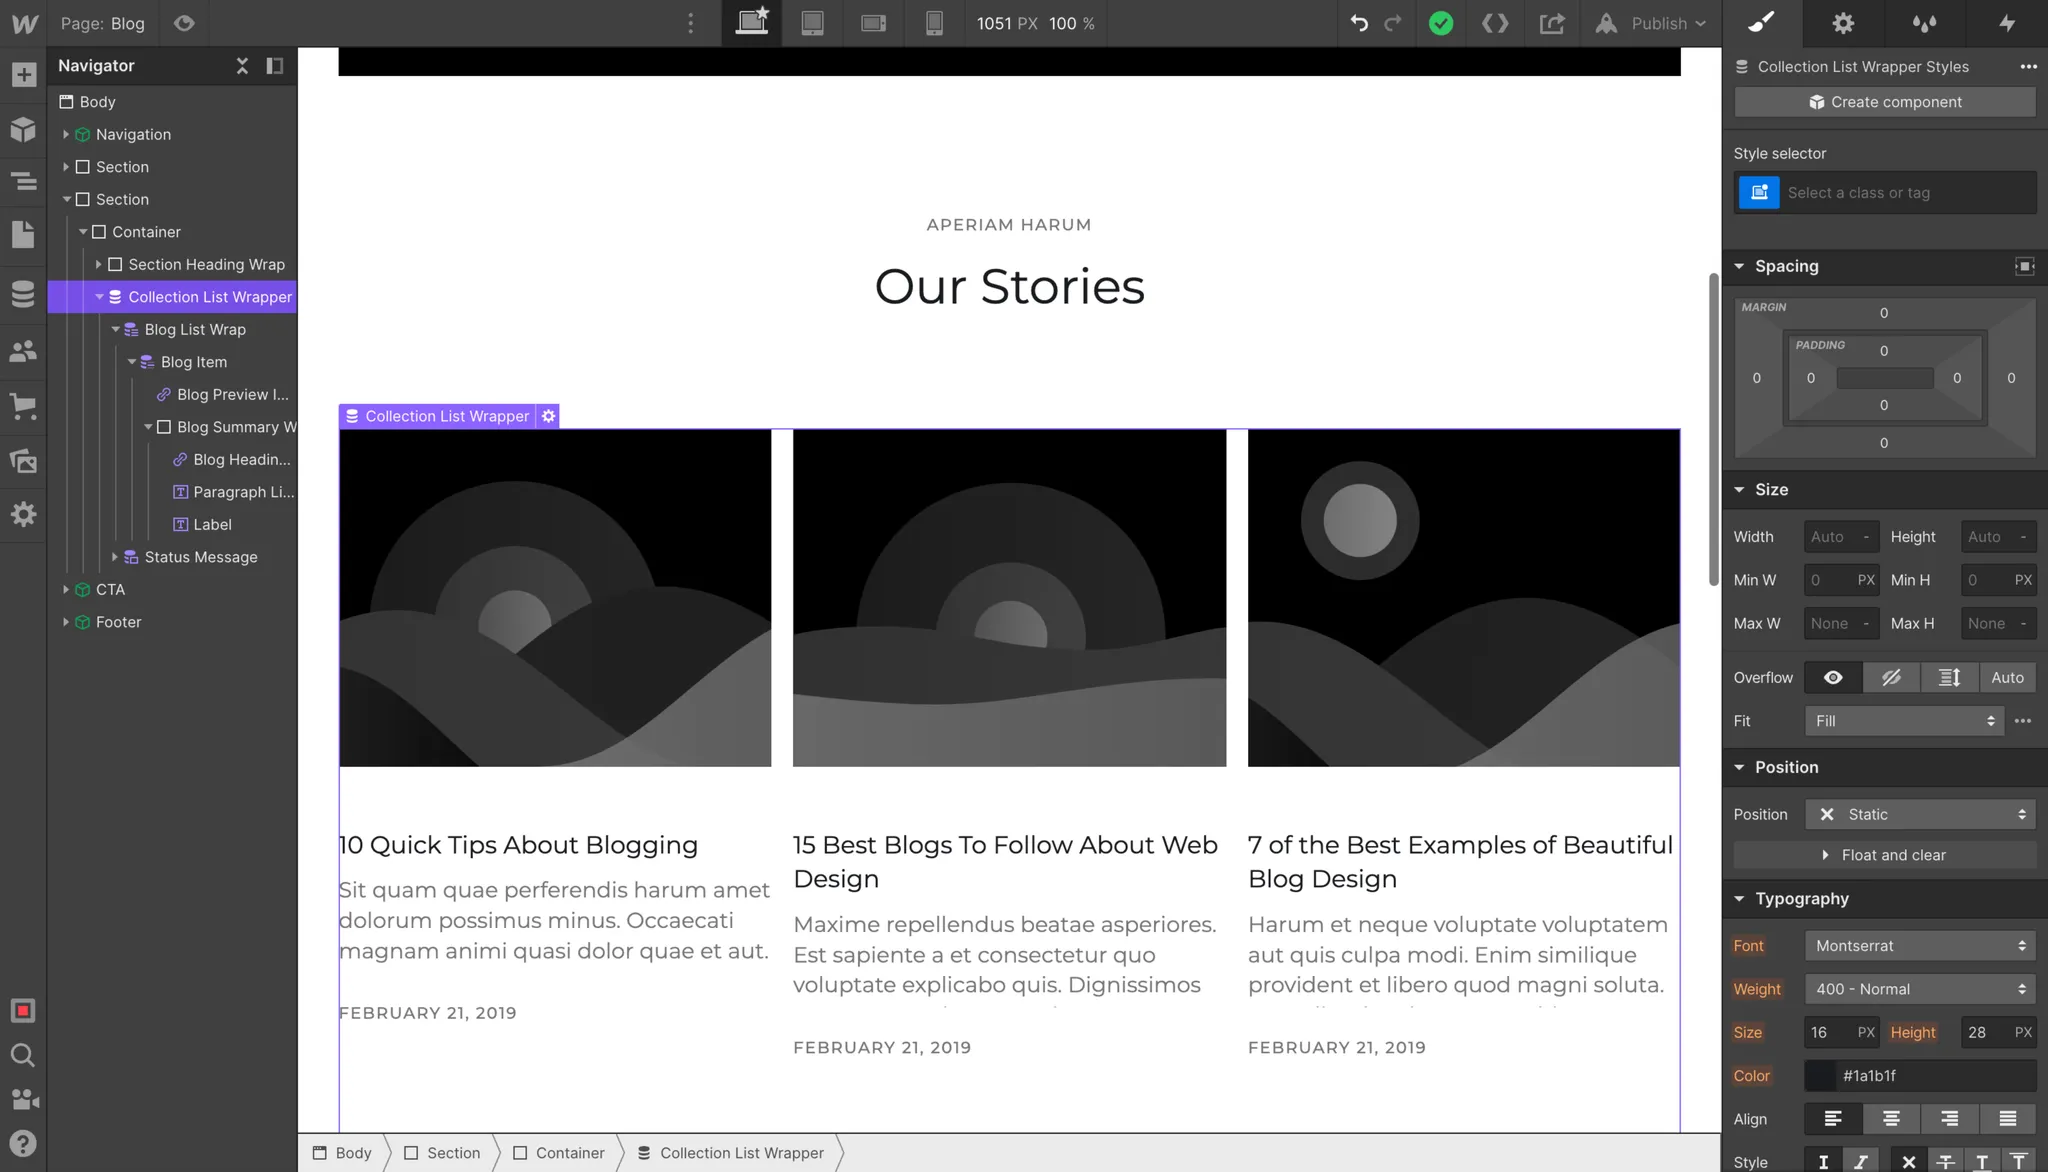This screenshot has width=2048, height=1172.
Task: Open the Add Elements panel
Action: (x=24, y=74)
